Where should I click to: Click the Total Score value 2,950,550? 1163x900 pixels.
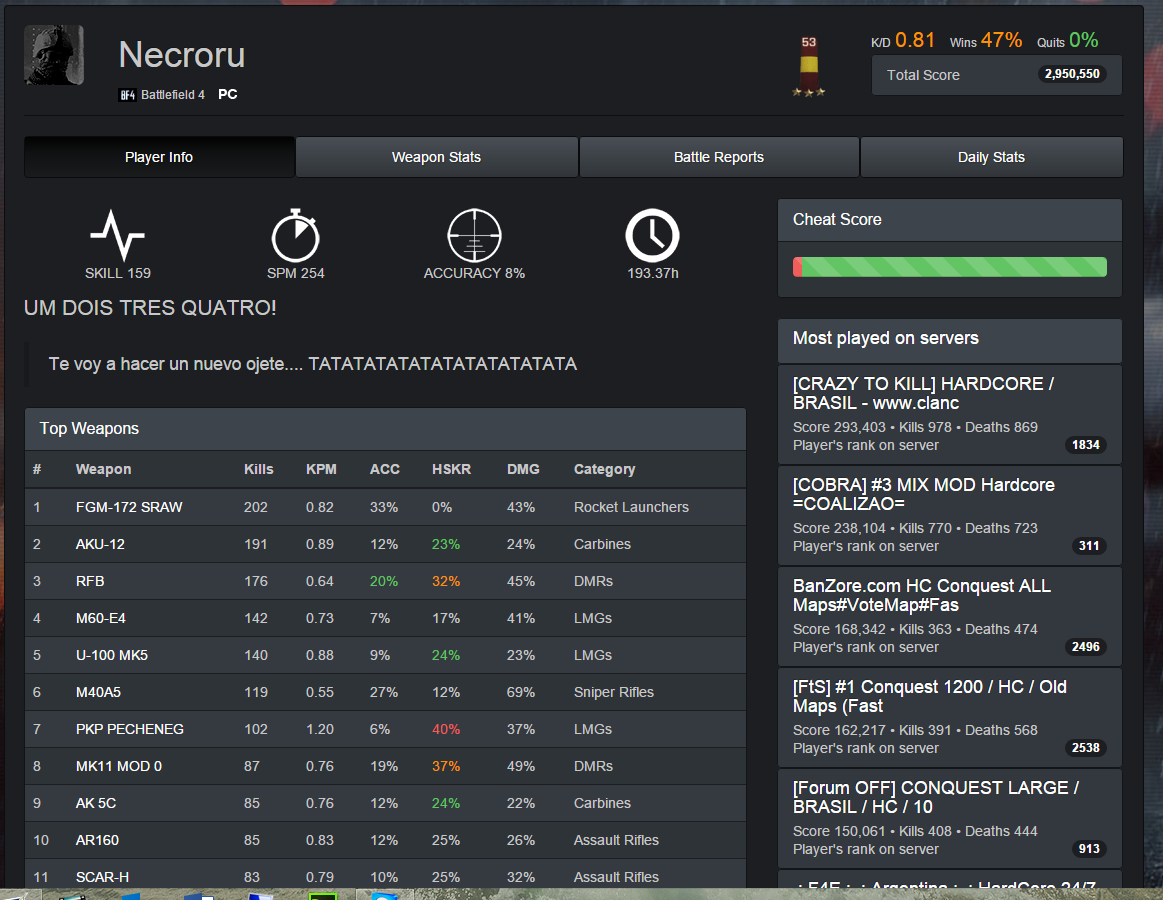pos(1072,73)
